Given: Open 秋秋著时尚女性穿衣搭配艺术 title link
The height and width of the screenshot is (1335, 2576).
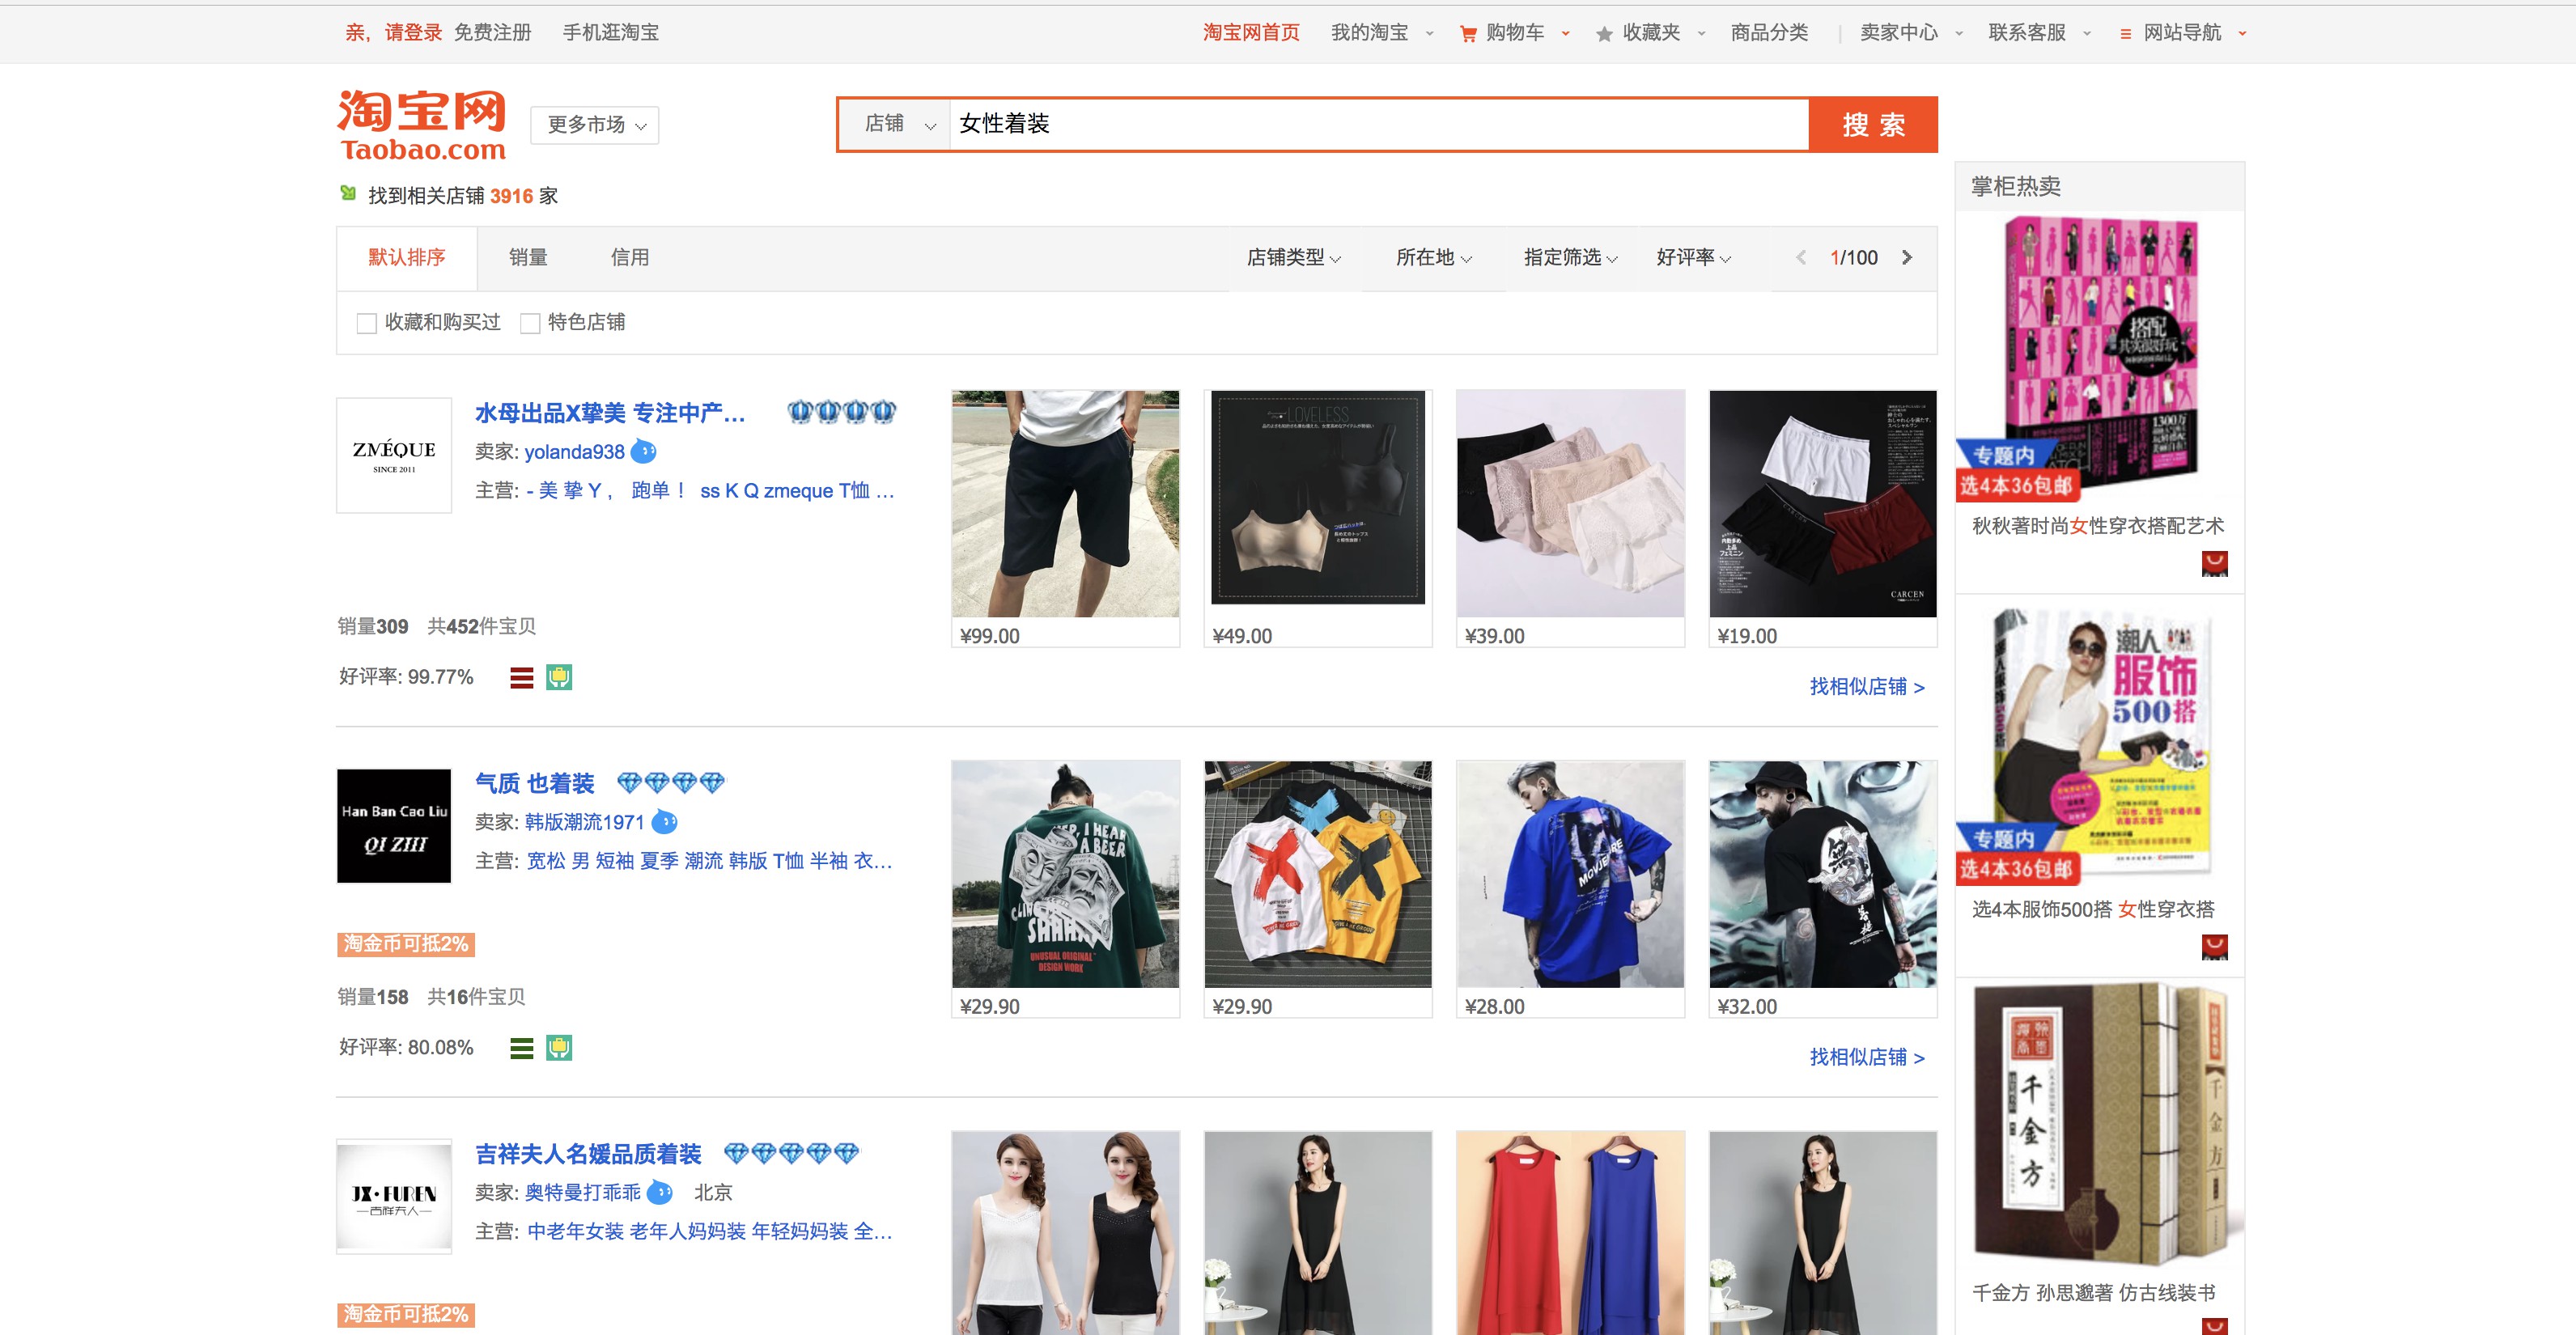Looking at the screenshot, I should [x=2097, y=526].
